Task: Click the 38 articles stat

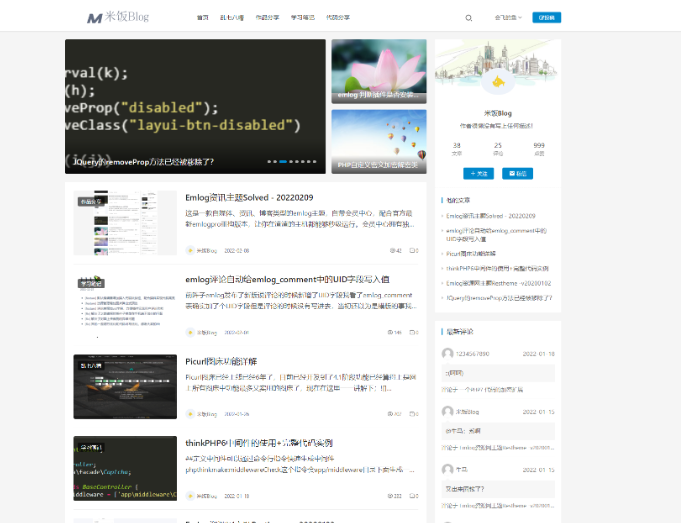Action: [x=456, y=149]
